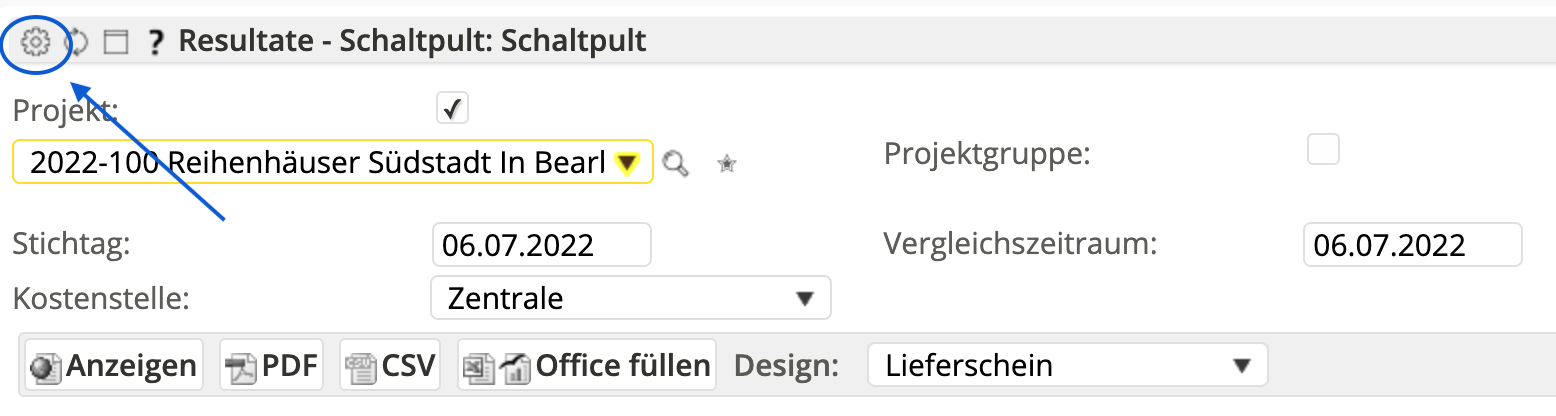Image resolution: width=1556 pixels, height=416 pixels.
Task: Click the magnifier to search projects
Action: tap(677, 163)
